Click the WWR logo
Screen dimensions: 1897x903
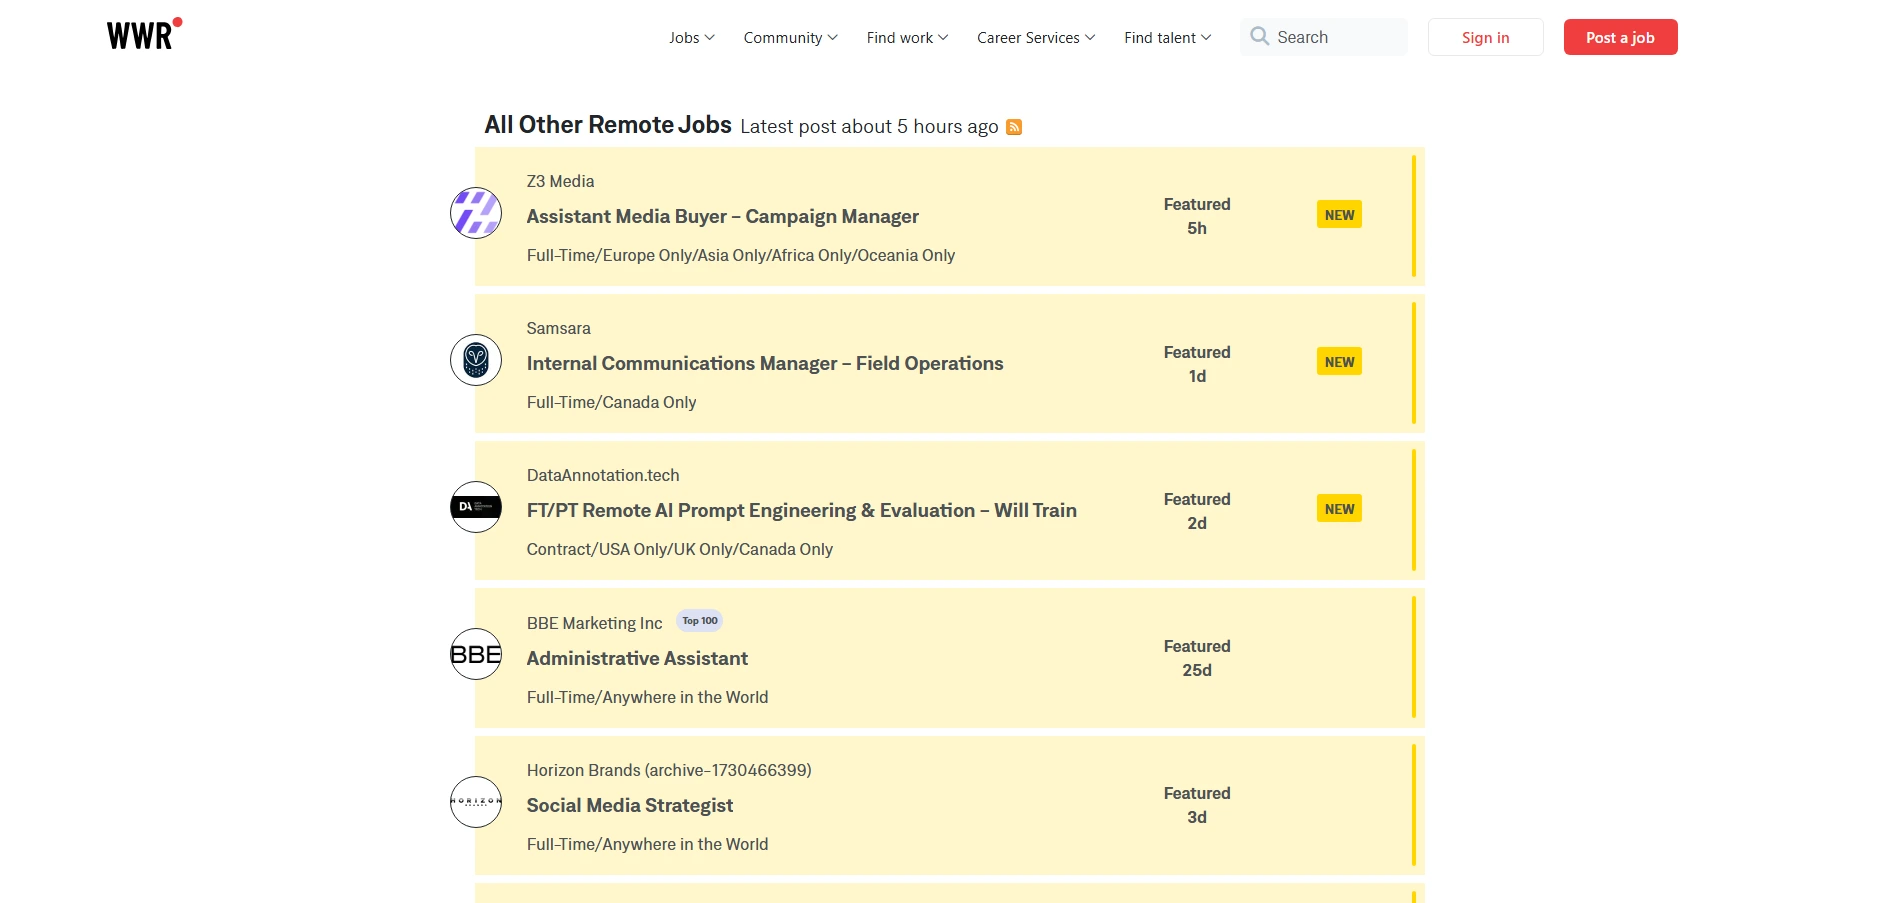coord(144,34)
